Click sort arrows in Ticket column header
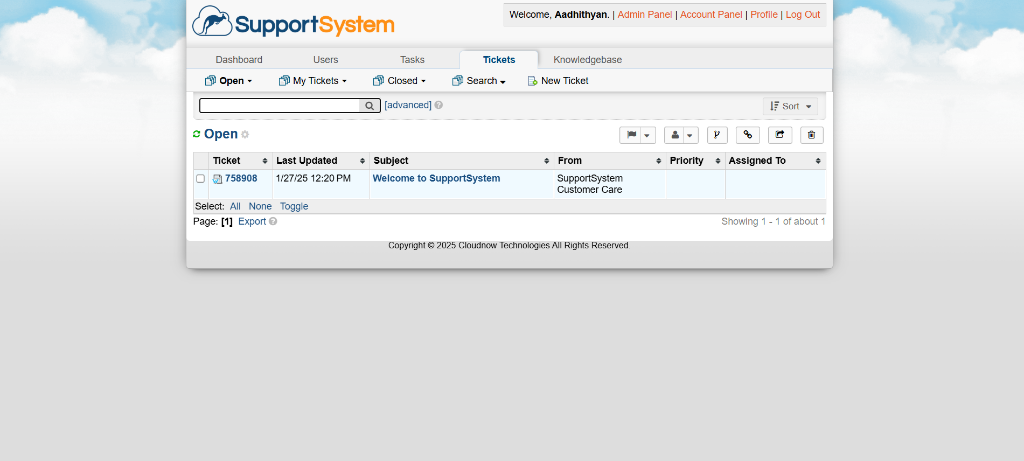This screenshot has height=461, width=1024. tap(265, 161)
